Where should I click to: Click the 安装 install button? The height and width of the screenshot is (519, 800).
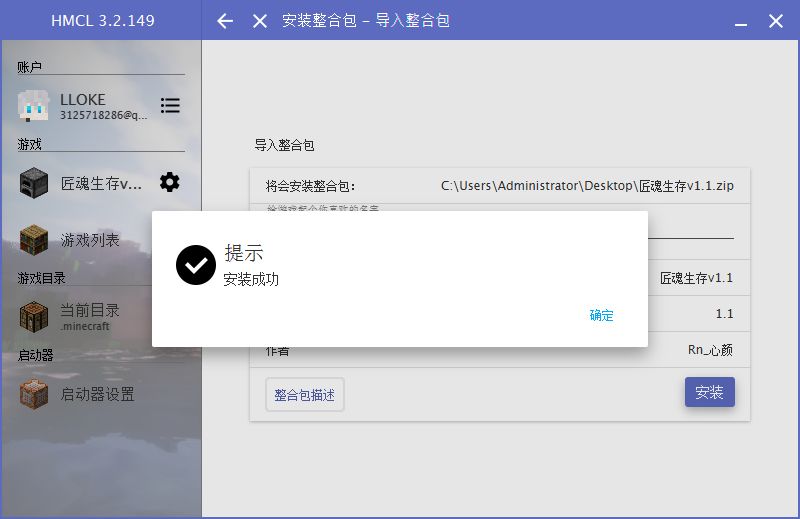[x=710, y=392]
